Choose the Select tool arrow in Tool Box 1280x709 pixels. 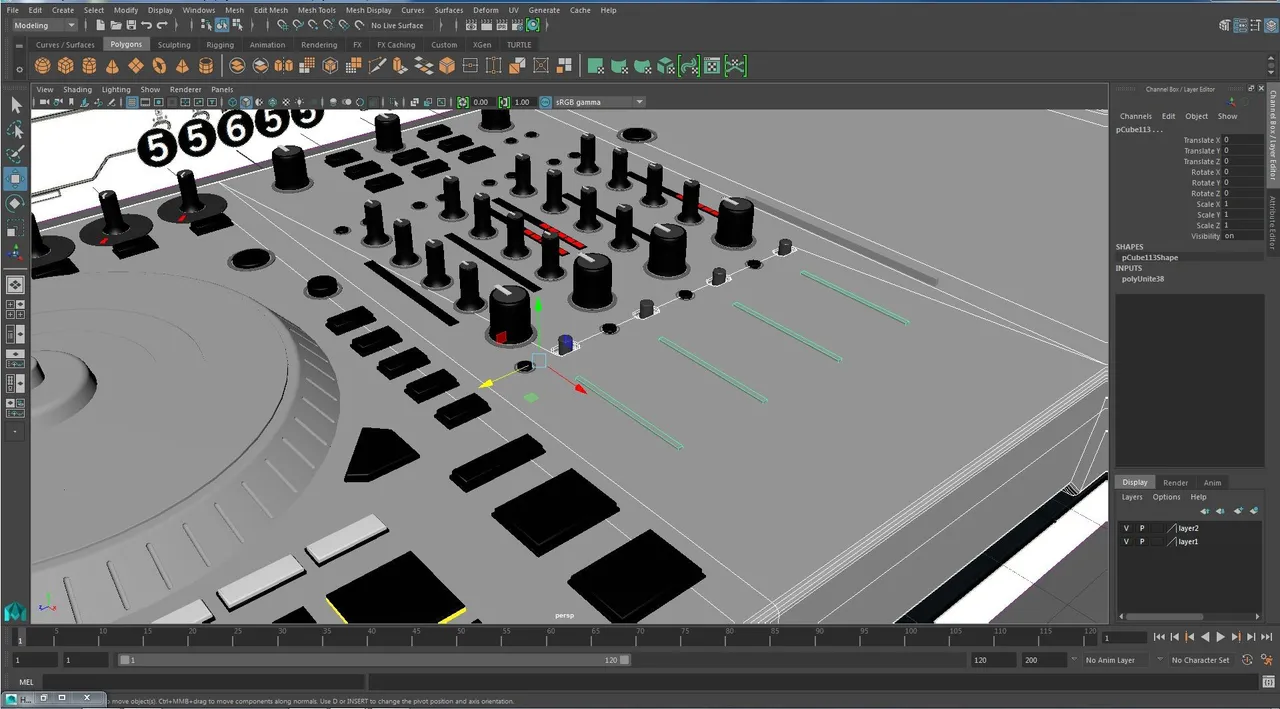tap(16, 105)
